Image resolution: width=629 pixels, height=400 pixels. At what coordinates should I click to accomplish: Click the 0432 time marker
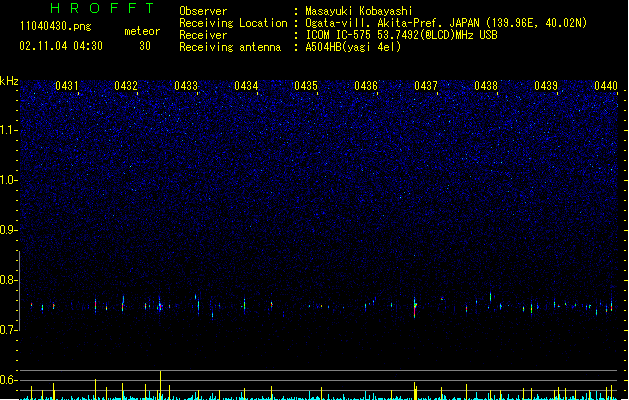126,86
